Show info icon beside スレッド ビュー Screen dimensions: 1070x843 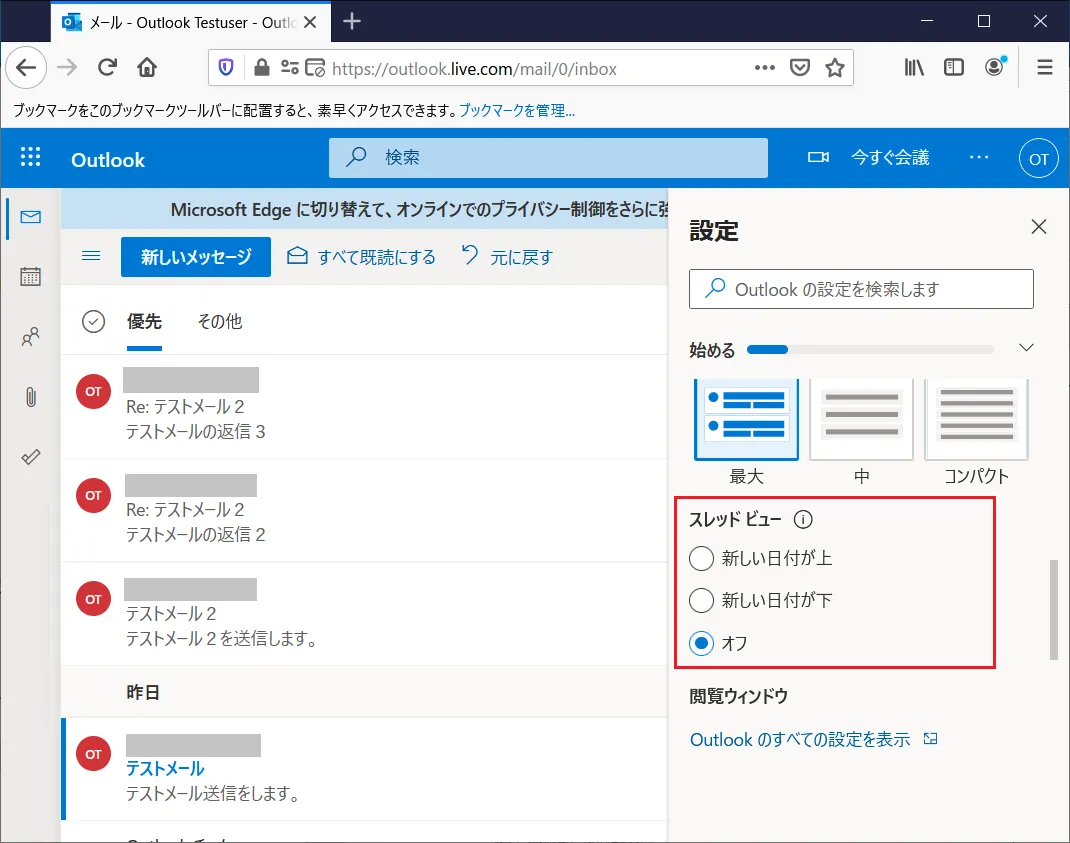coord(803,519)
